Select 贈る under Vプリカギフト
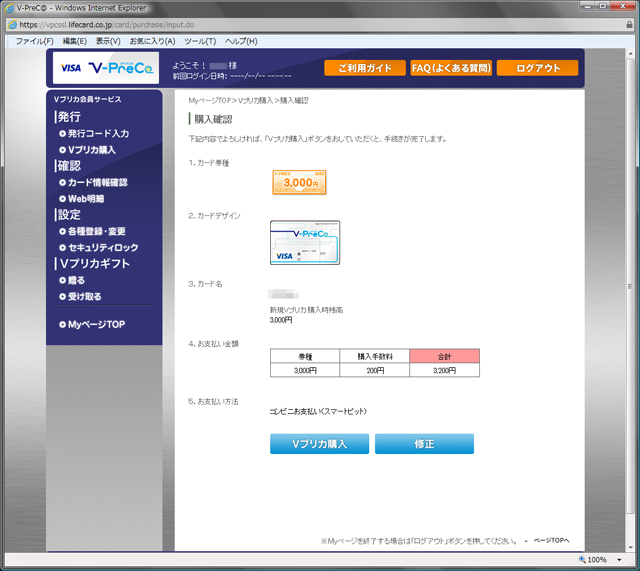The width and height of the screenshot is (640, 571). coord(72,280)
